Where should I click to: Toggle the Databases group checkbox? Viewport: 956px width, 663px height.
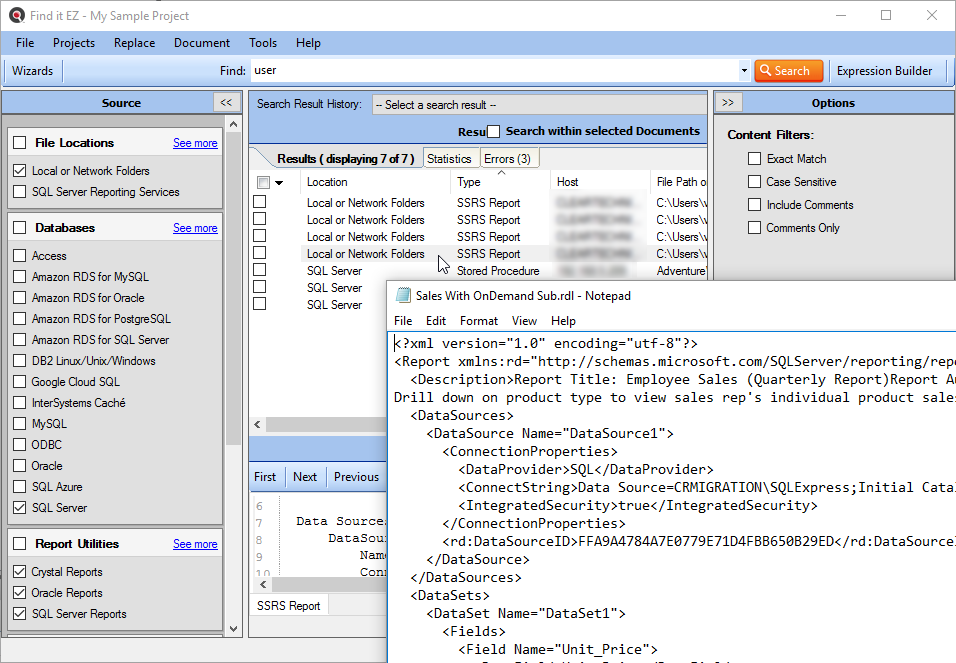pyautogui.click(x=20, y=228)
